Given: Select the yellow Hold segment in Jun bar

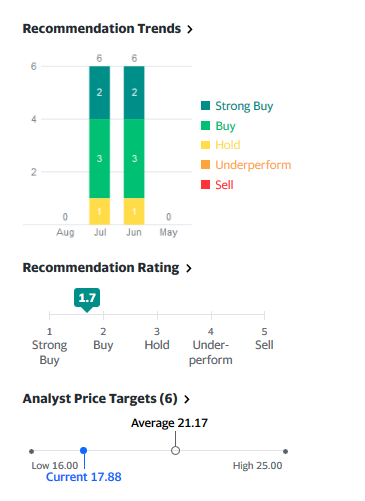Looking at the screenshot, I should click(x=134, y=211).
